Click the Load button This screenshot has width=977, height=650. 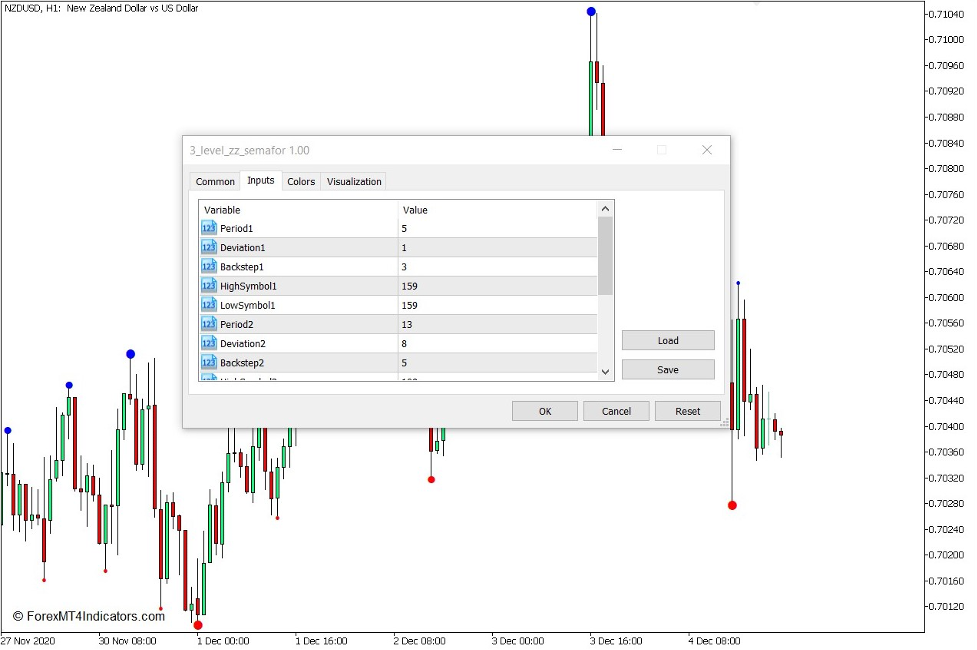pyautogui.click(x=667, y=340)
